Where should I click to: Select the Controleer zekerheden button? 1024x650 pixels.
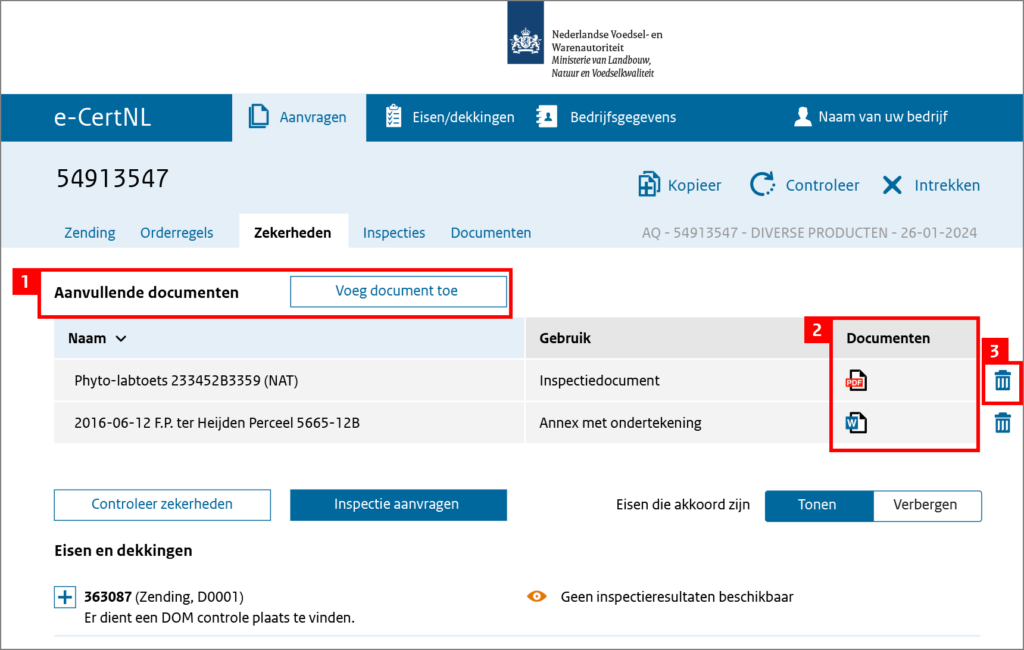pos(162,505)
